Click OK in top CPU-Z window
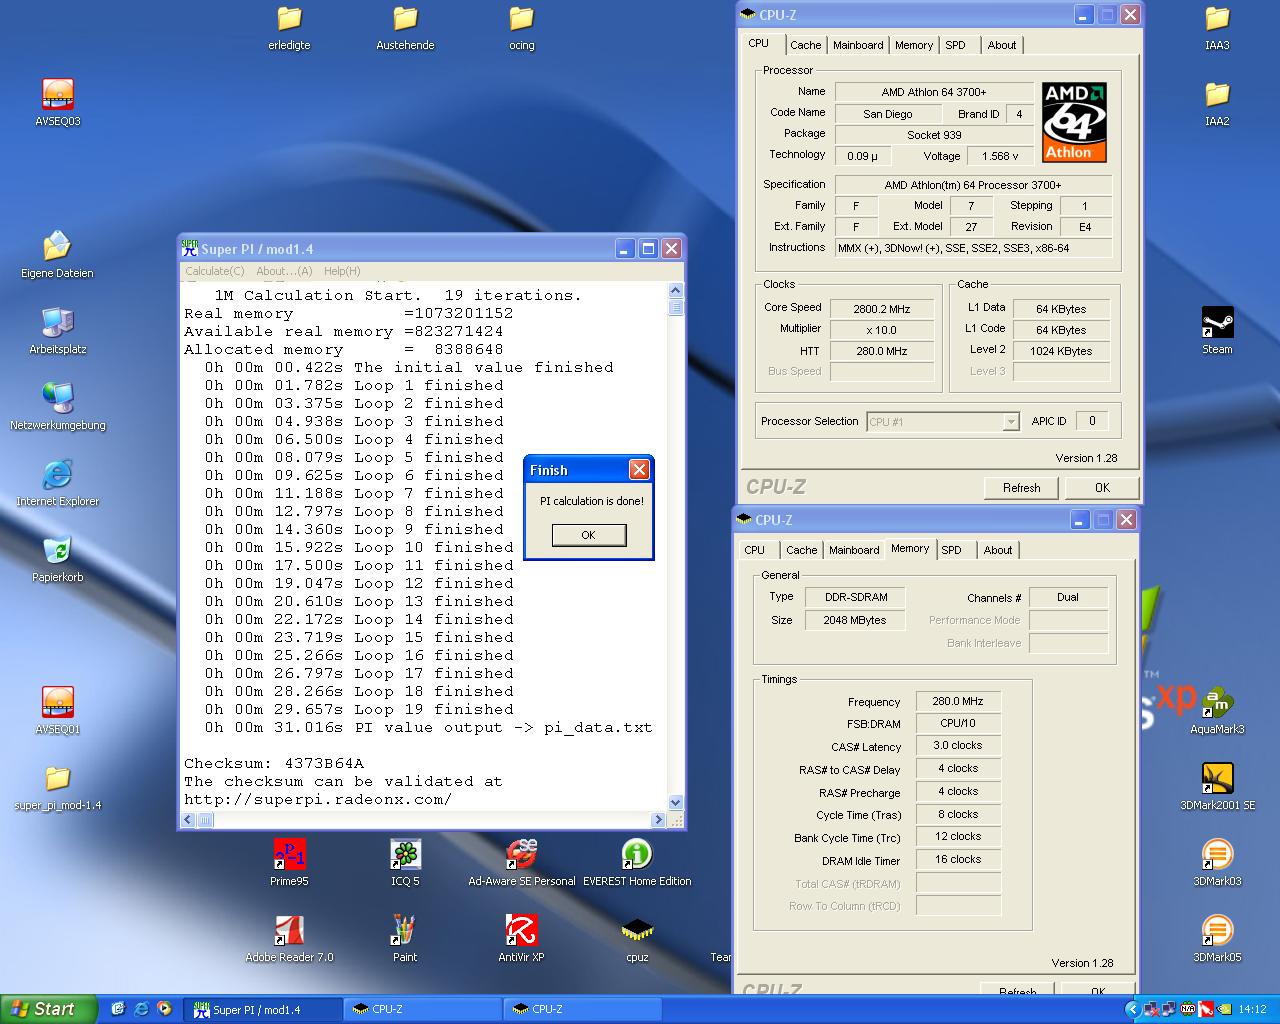Viewport: 1280px width, 1024px height. [x=1102, y=488]
